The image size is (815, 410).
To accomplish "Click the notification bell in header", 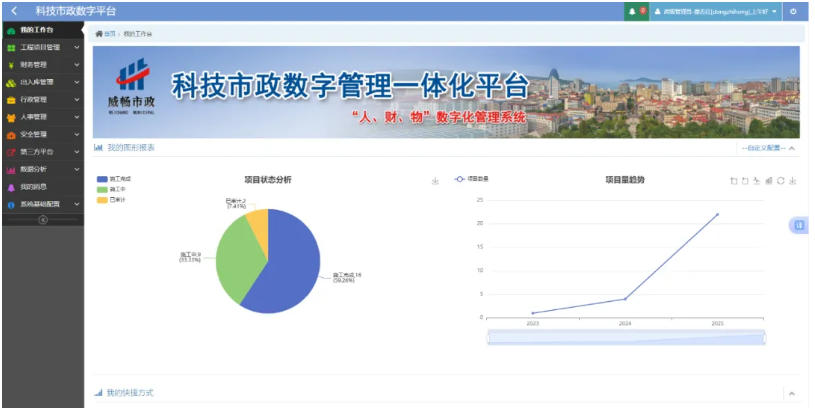I will pyautogui.click(x=632, y=11).
